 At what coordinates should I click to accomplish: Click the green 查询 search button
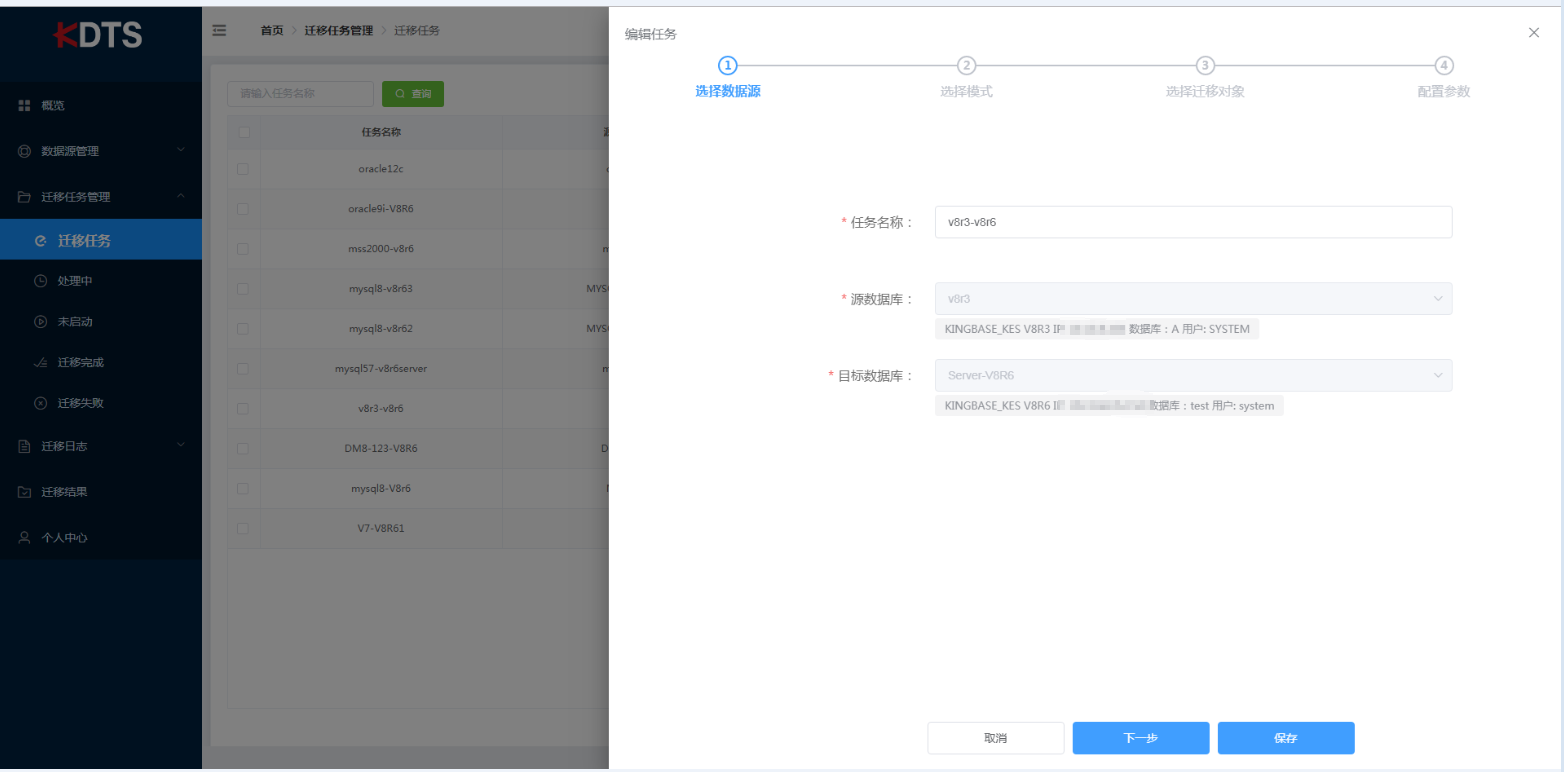[x=413, y=94]
